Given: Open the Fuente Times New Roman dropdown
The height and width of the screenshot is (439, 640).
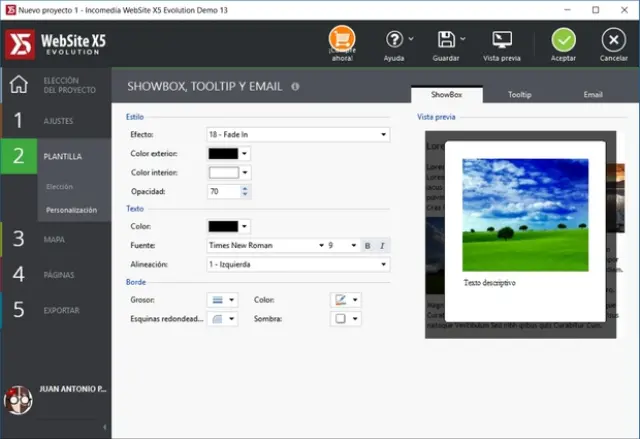Looking at the screenshot, I should pos(266,245).
